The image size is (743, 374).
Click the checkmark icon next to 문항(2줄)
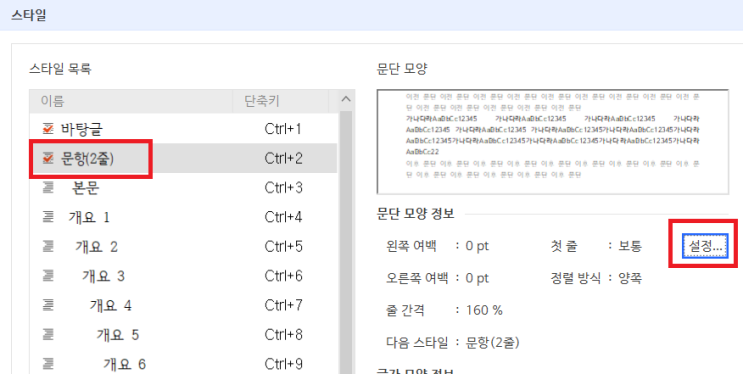click(48, 158)
